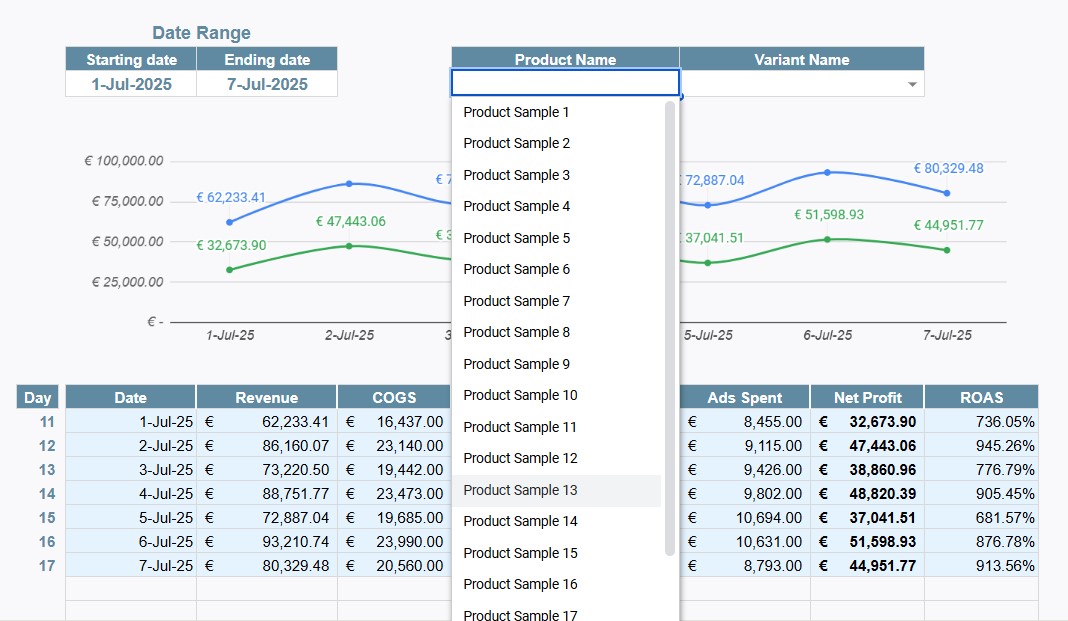Click the Product Name input field
Viewport: 1068px width, 621px height.
click(565, 82)
